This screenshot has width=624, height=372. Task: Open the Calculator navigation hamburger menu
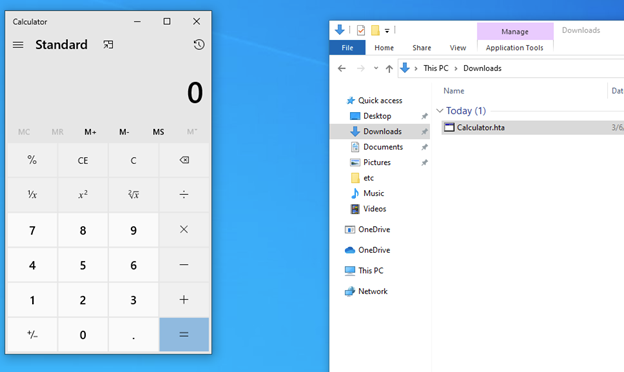point(18,45)
